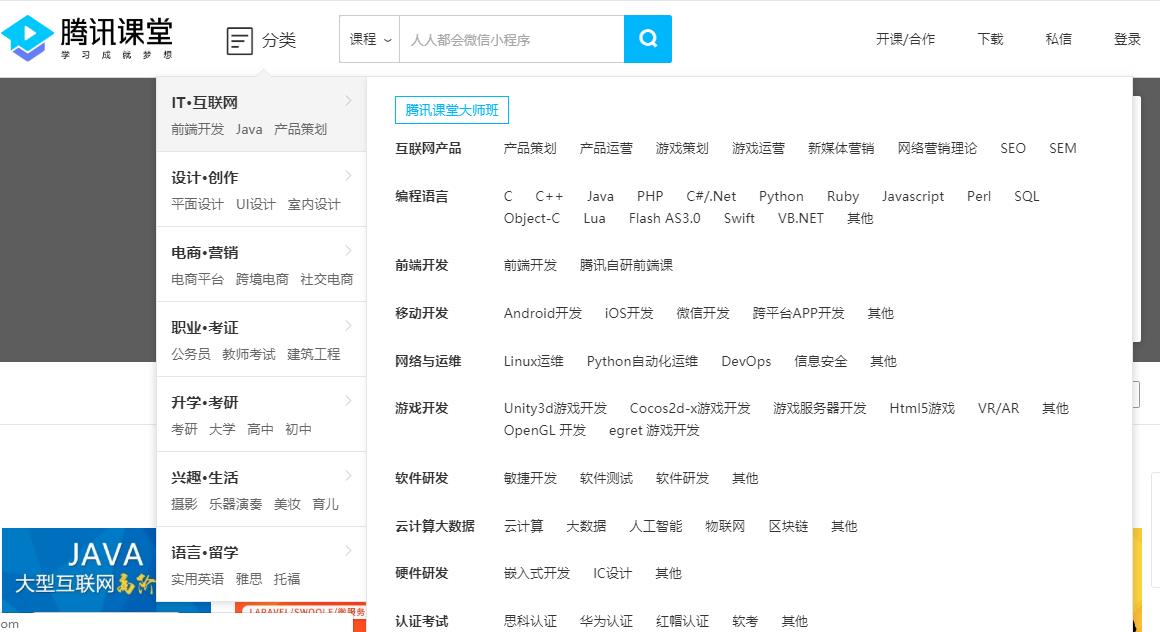Expand the 电商•营销 category arrow
This screenshot has height=632, width=1160.
coord(348,250)
